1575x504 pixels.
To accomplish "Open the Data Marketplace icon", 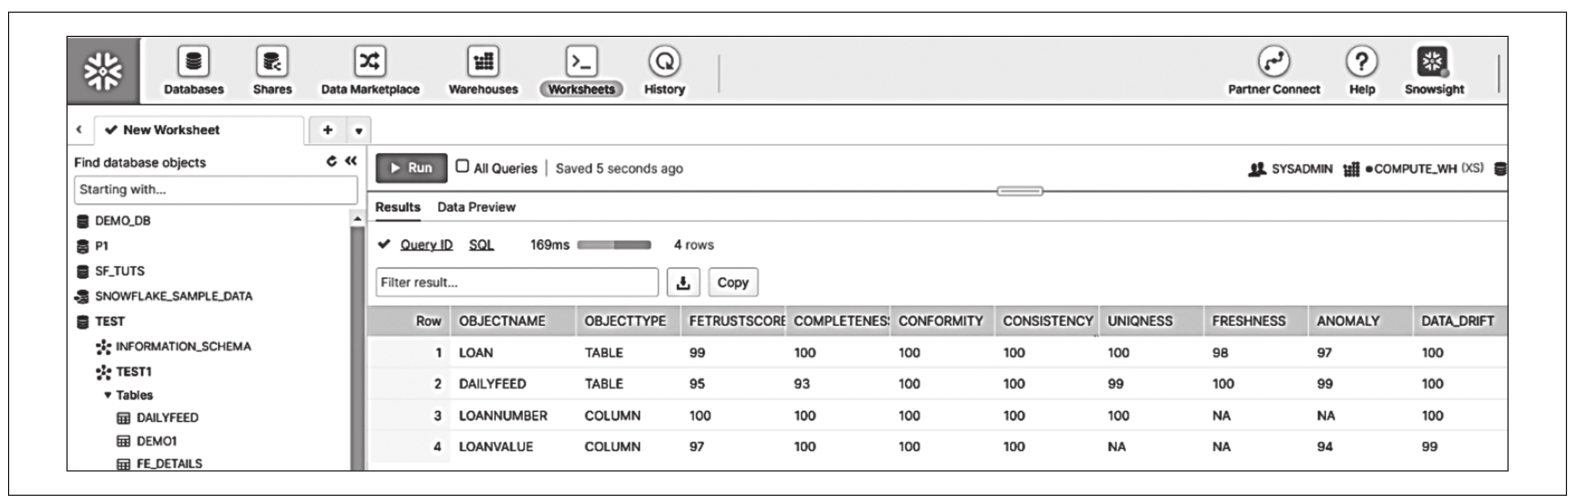I will 370,63.
